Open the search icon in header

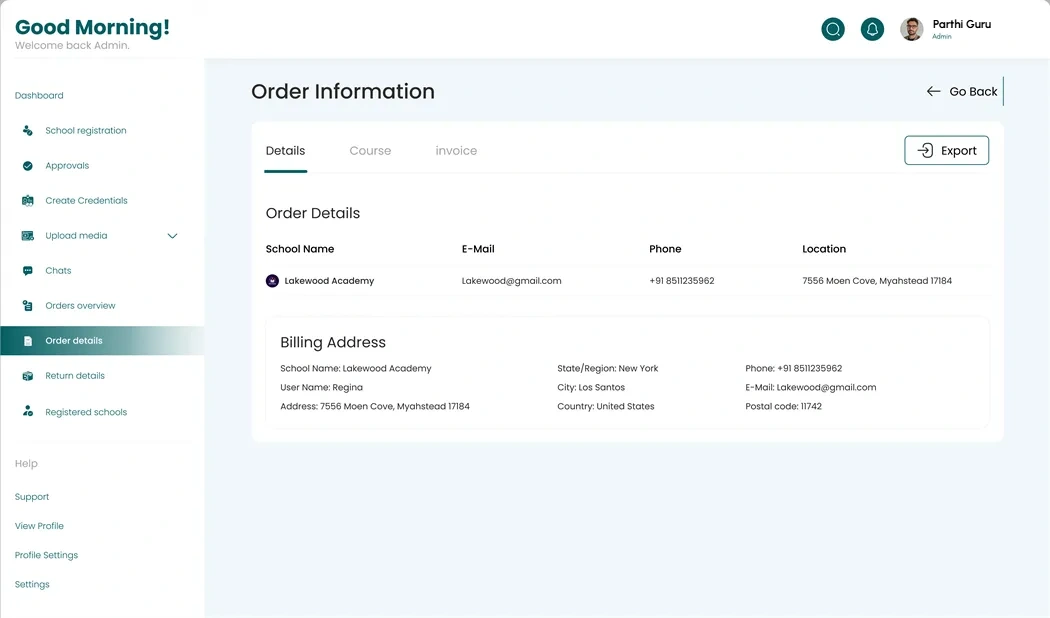click(x=833, y=29)
